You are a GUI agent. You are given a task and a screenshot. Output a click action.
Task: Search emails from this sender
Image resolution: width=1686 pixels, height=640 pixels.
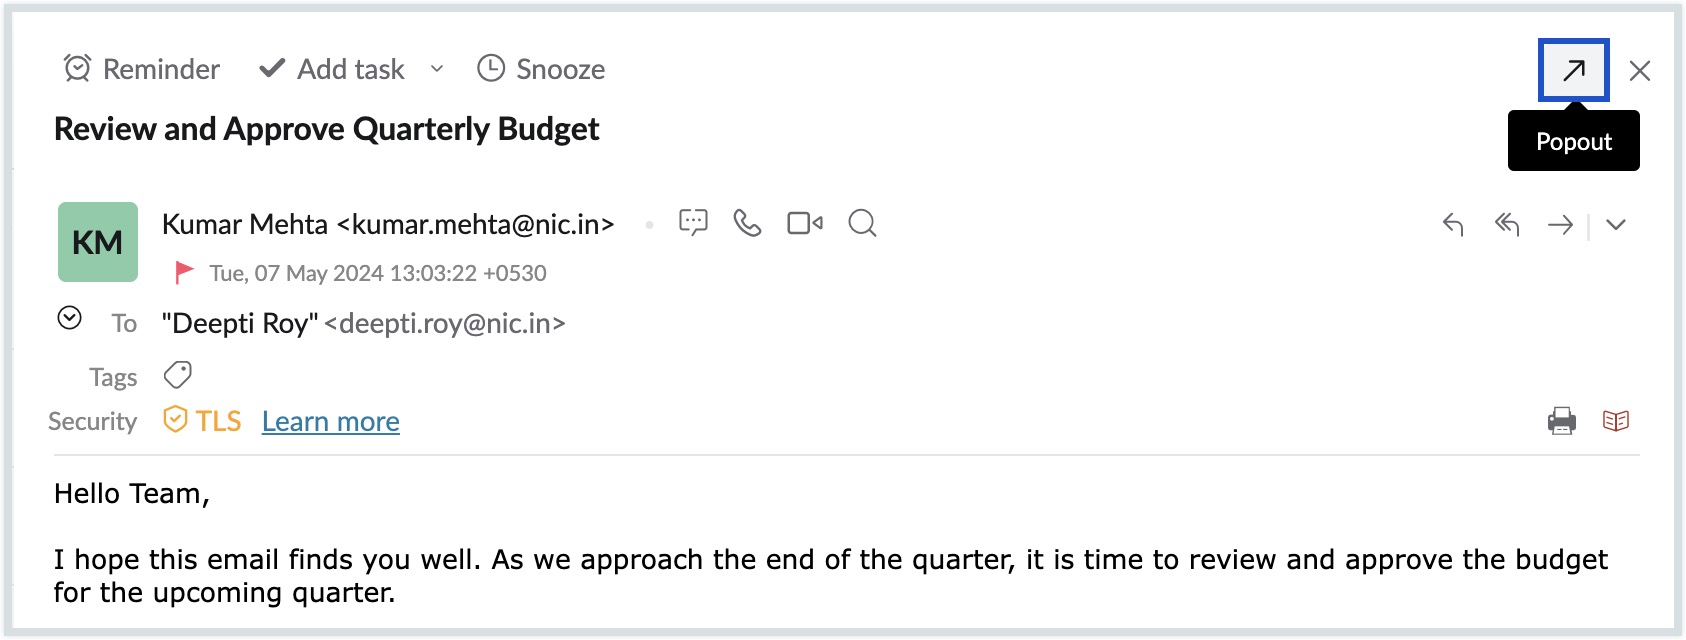point(862,223)
